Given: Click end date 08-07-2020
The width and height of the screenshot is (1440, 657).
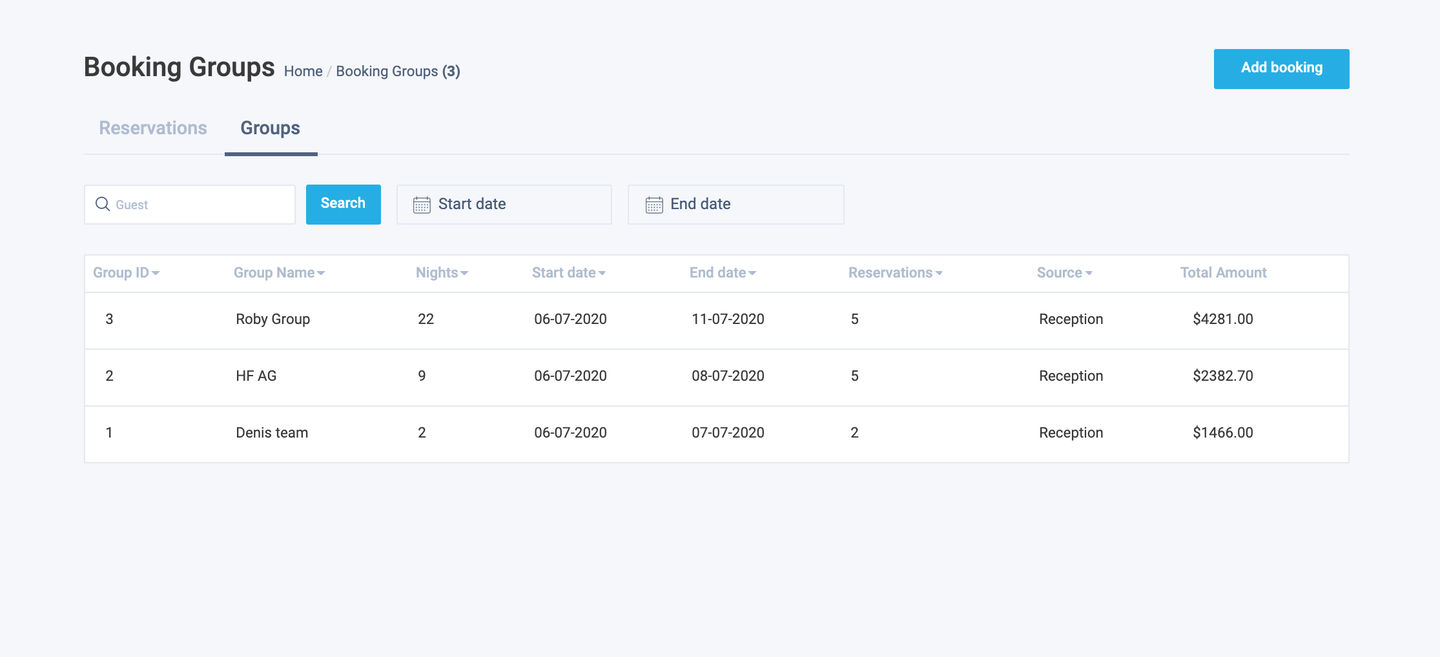Looking at the screenshot, I should [728, 376].
